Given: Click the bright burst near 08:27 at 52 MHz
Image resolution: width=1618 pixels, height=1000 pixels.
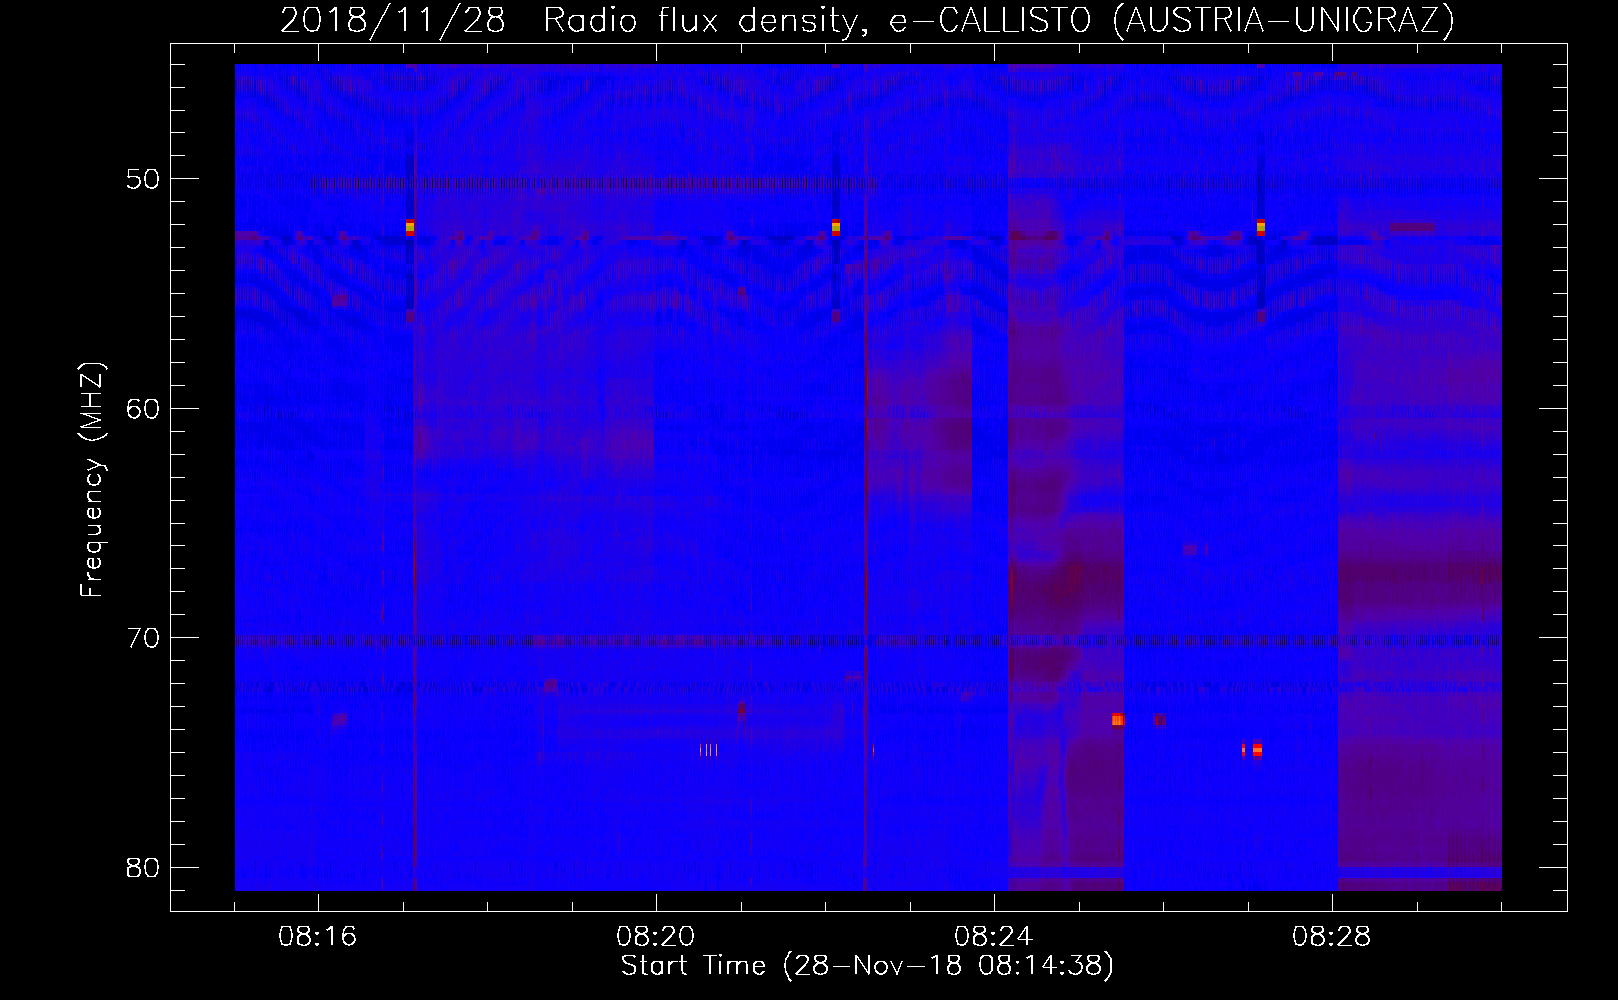Looking at the screenshot, I should pos(1261,227).
